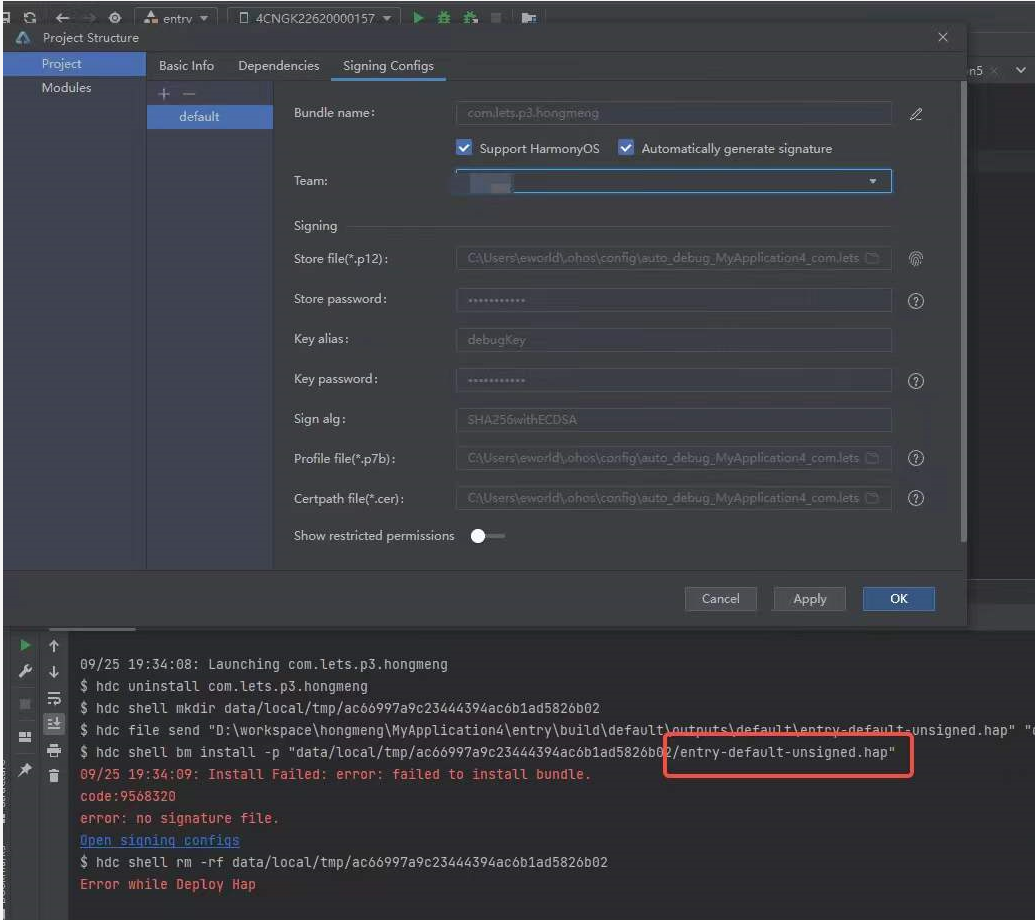Click the chevron dropdown at the top right editor area
Viewport: 1035px width, 920px height.
coord(1020,70)
